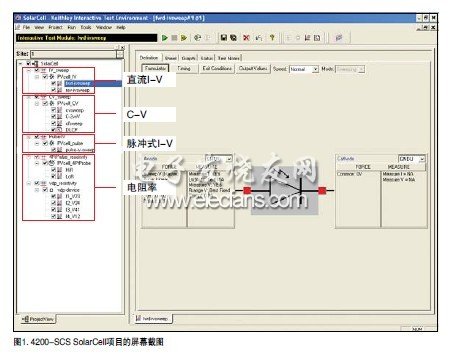Toggle the vdp_resistivity checkbox
452x360 pixels.
point(37,183)
